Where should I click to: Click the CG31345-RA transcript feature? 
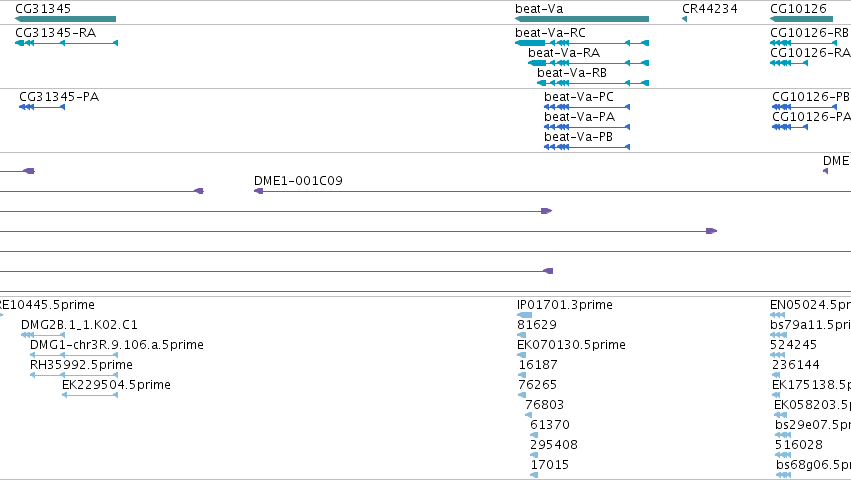(66, 43)
